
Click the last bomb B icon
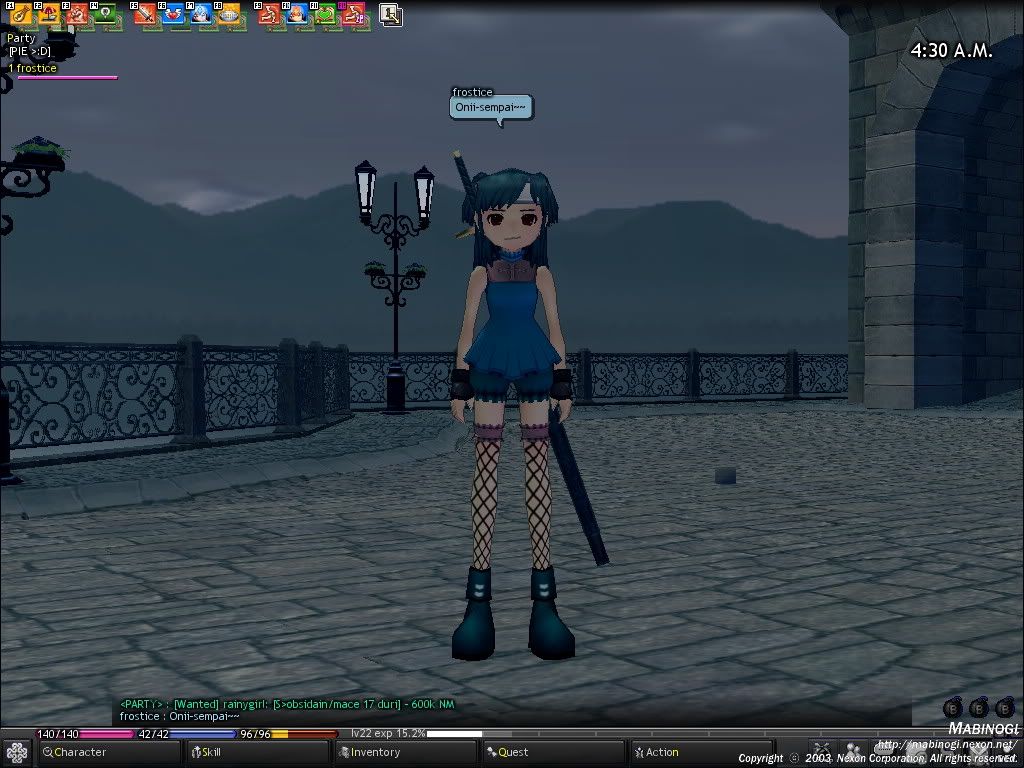pos(1004,707)
